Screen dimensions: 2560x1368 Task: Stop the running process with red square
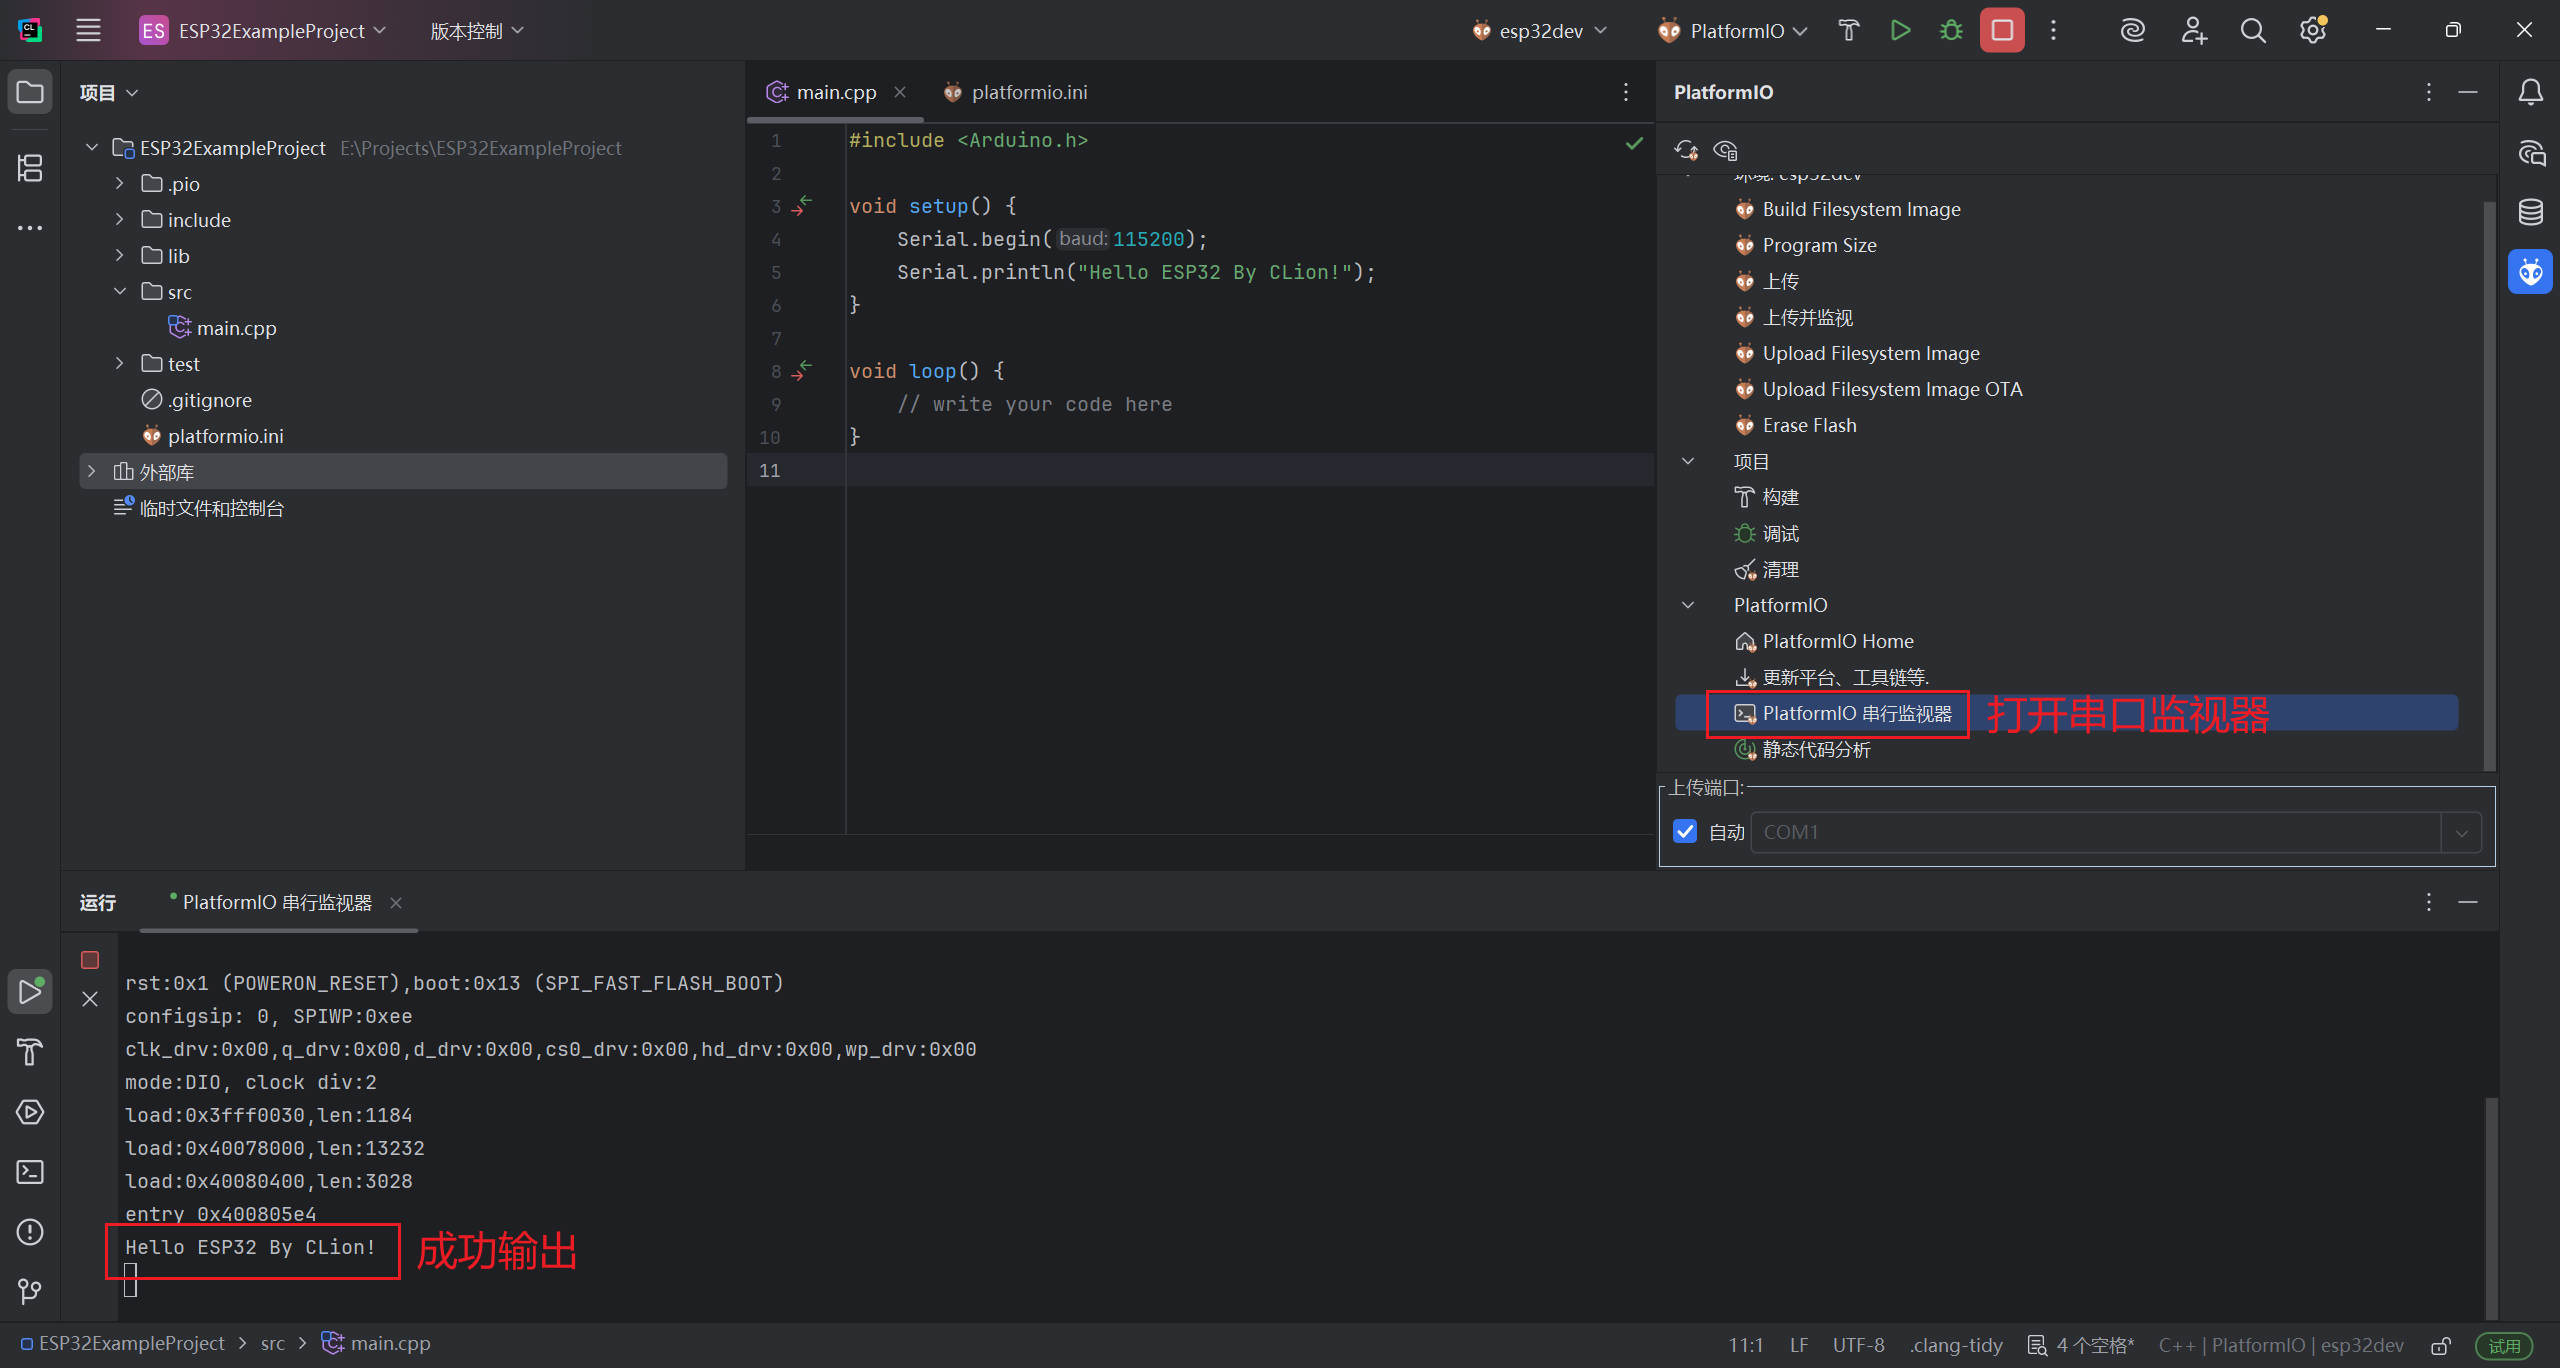click(2002, 31)
